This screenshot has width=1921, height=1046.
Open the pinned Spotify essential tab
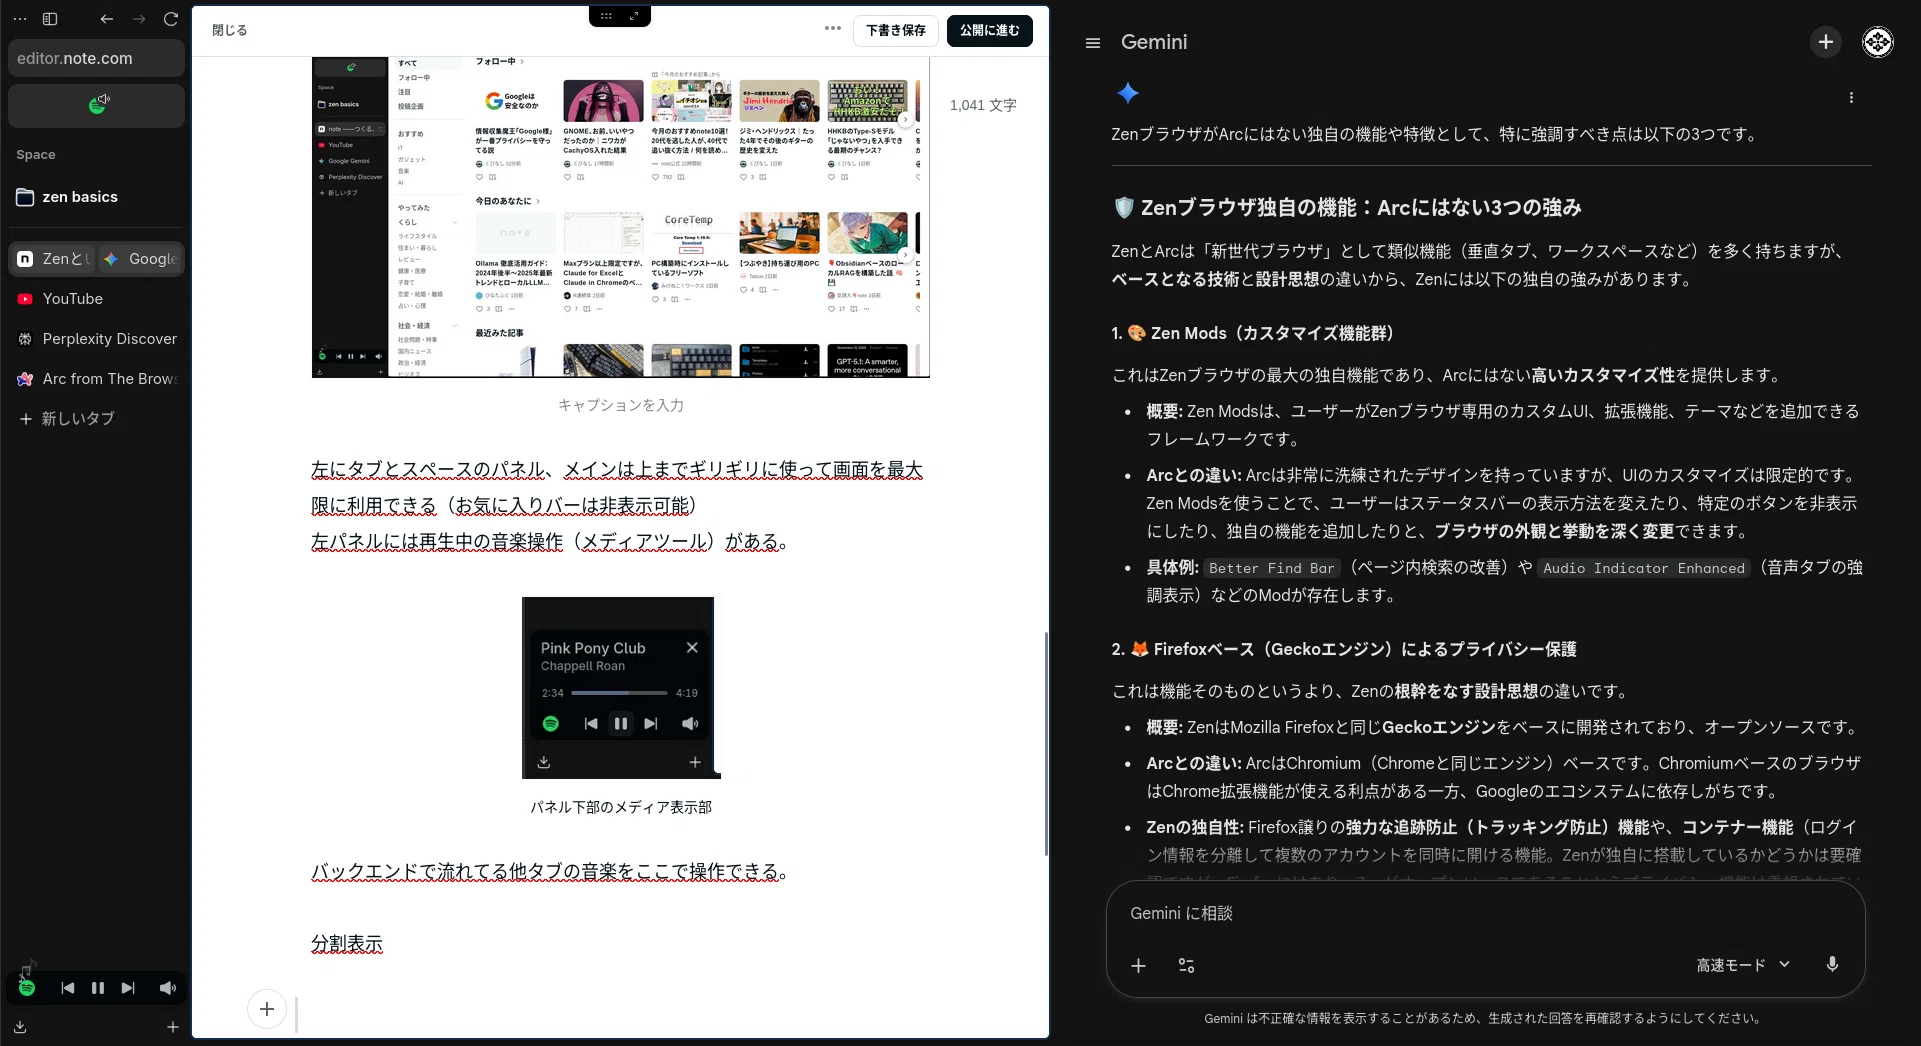[96, 106]
